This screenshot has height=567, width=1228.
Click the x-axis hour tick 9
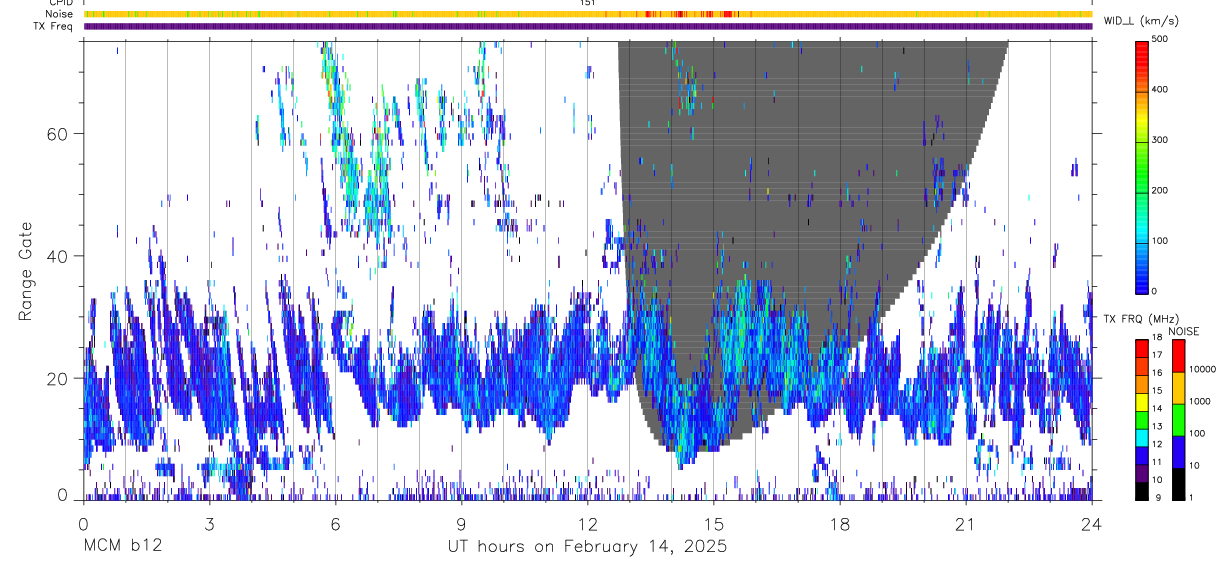coord(462,524)
